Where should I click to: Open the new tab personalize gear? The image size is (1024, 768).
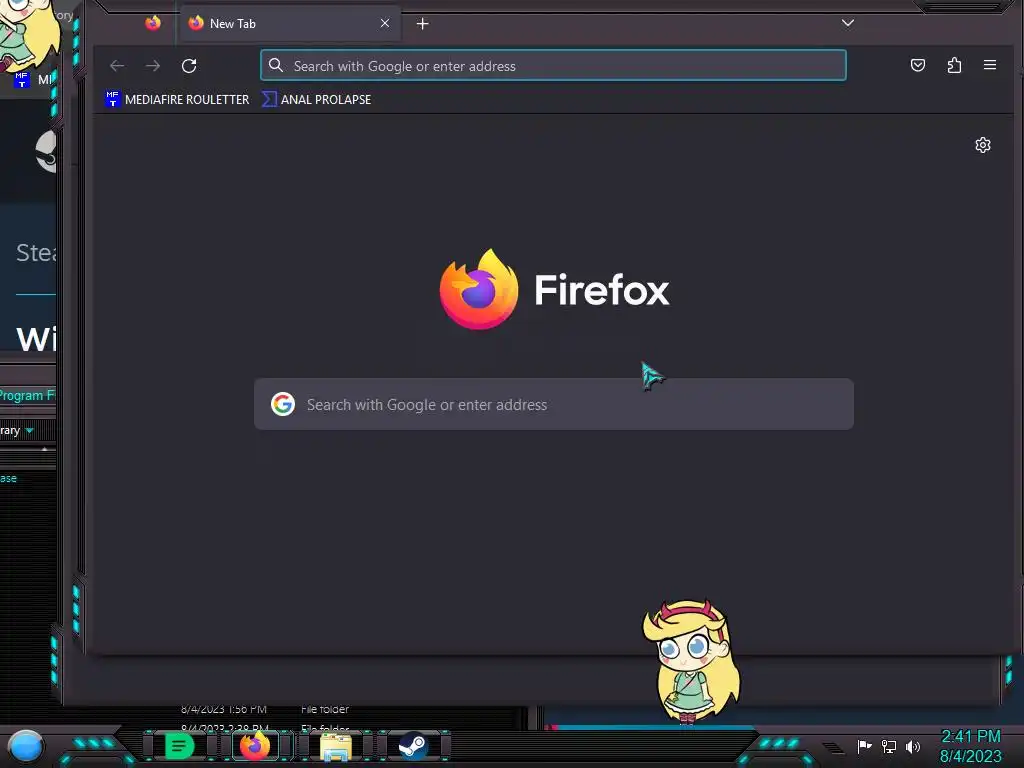983,145
